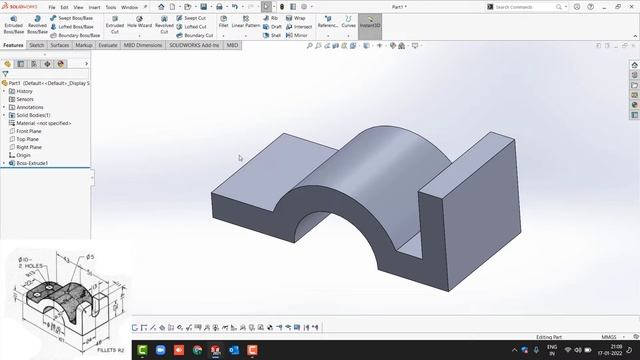Open the Insert menu
Screen dimensions: 640x360
point(94,7)
